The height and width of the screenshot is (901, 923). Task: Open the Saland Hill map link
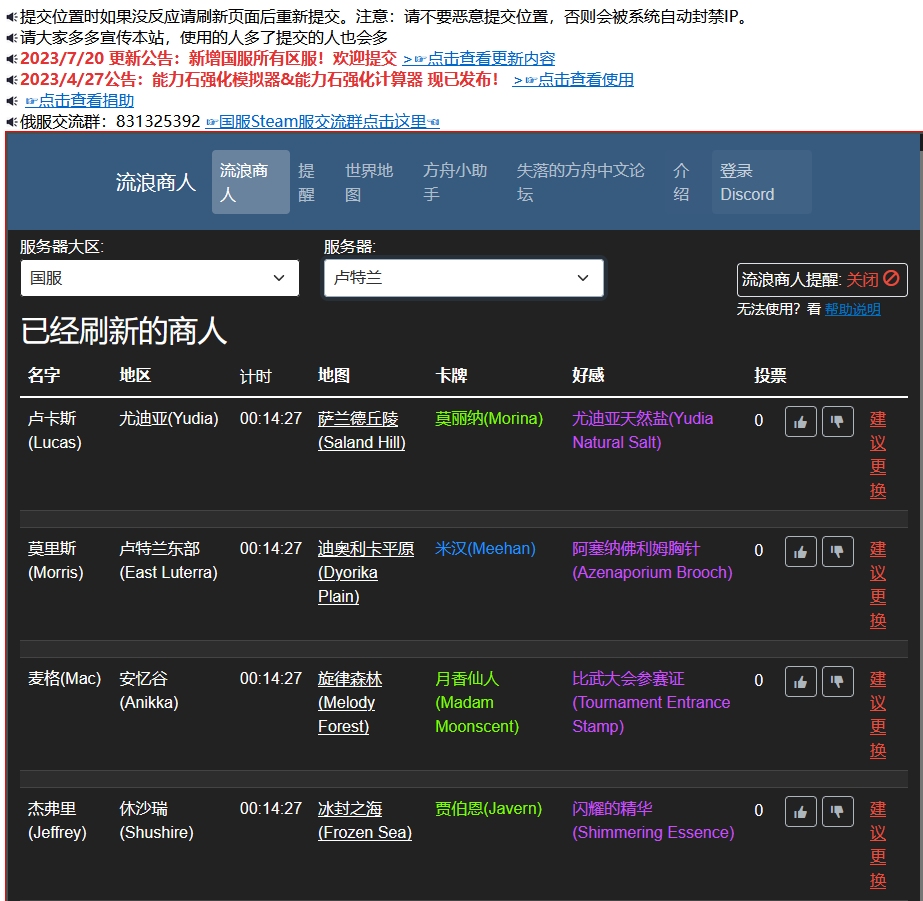click(x=361, y=430)
